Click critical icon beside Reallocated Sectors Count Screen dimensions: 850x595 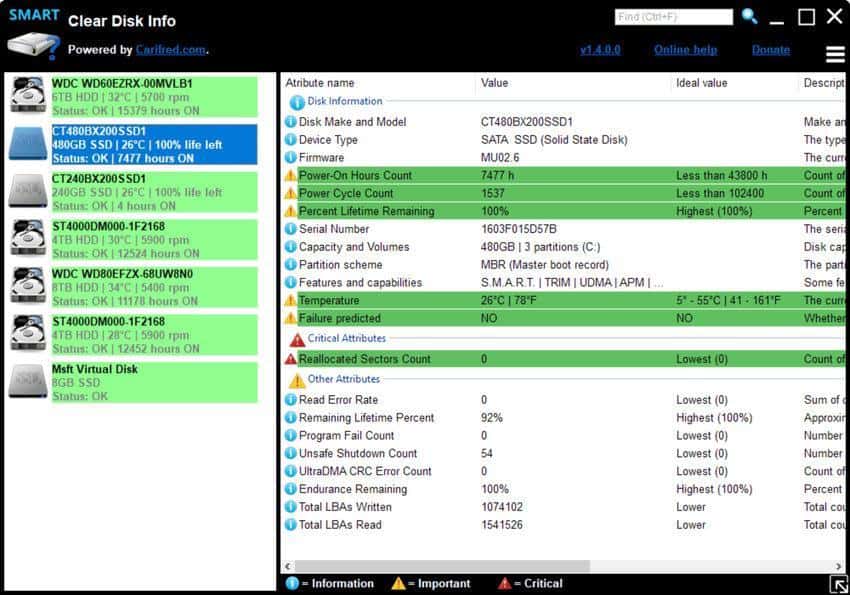[x=291, y=359]
